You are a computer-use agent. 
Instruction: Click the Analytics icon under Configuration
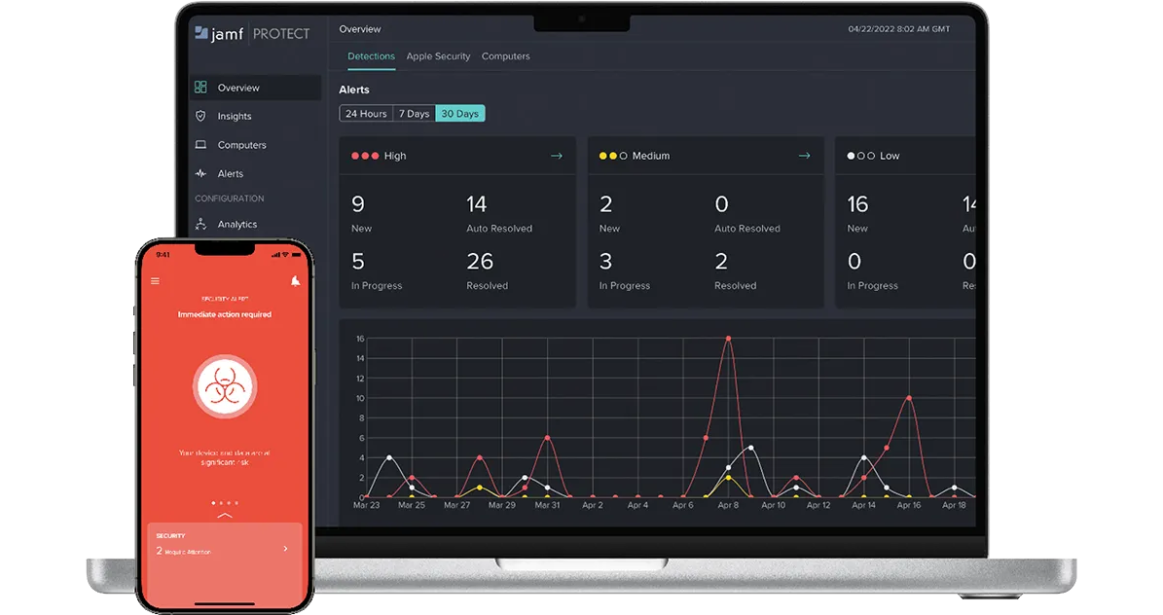tap(200, 223)
